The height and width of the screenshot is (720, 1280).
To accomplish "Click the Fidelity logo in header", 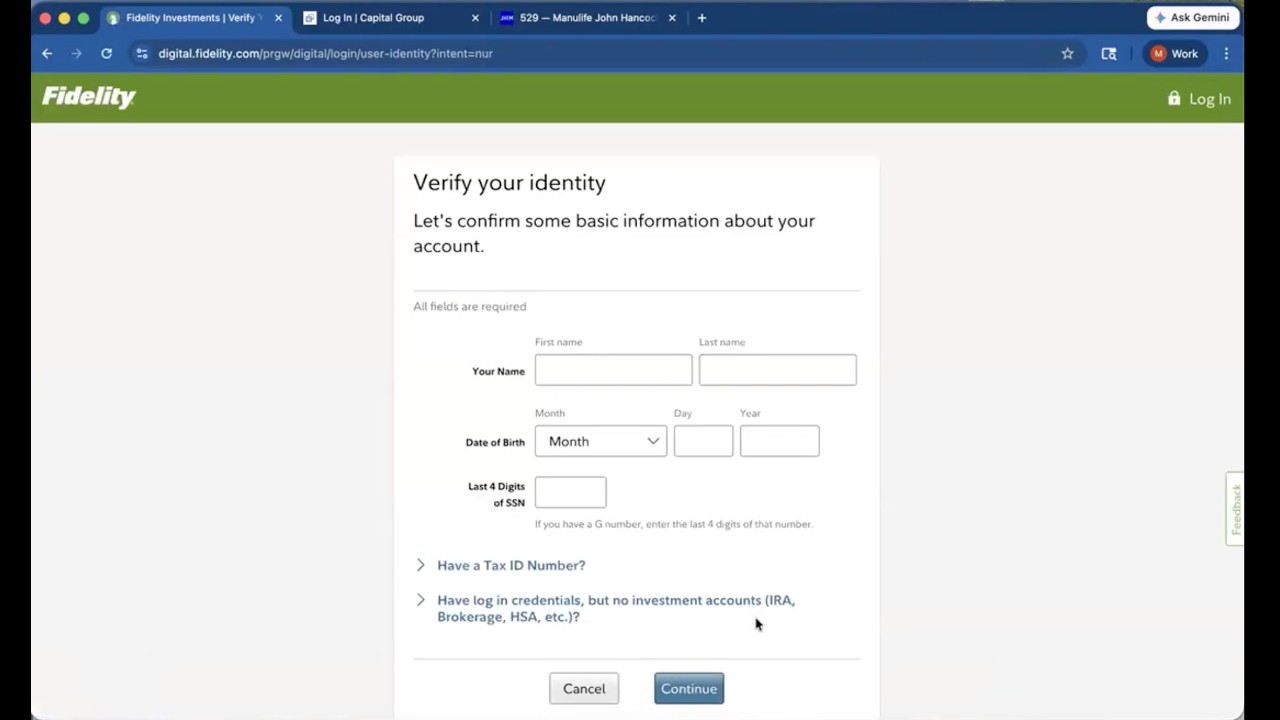I will [x=89, y=97].
